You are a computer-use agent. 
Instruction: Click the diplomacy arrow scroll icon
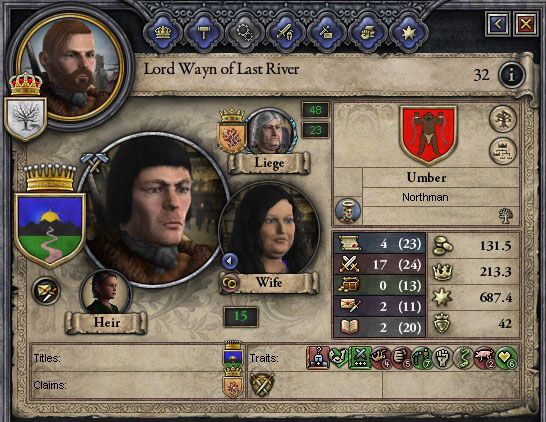click(x=46, y=291)
